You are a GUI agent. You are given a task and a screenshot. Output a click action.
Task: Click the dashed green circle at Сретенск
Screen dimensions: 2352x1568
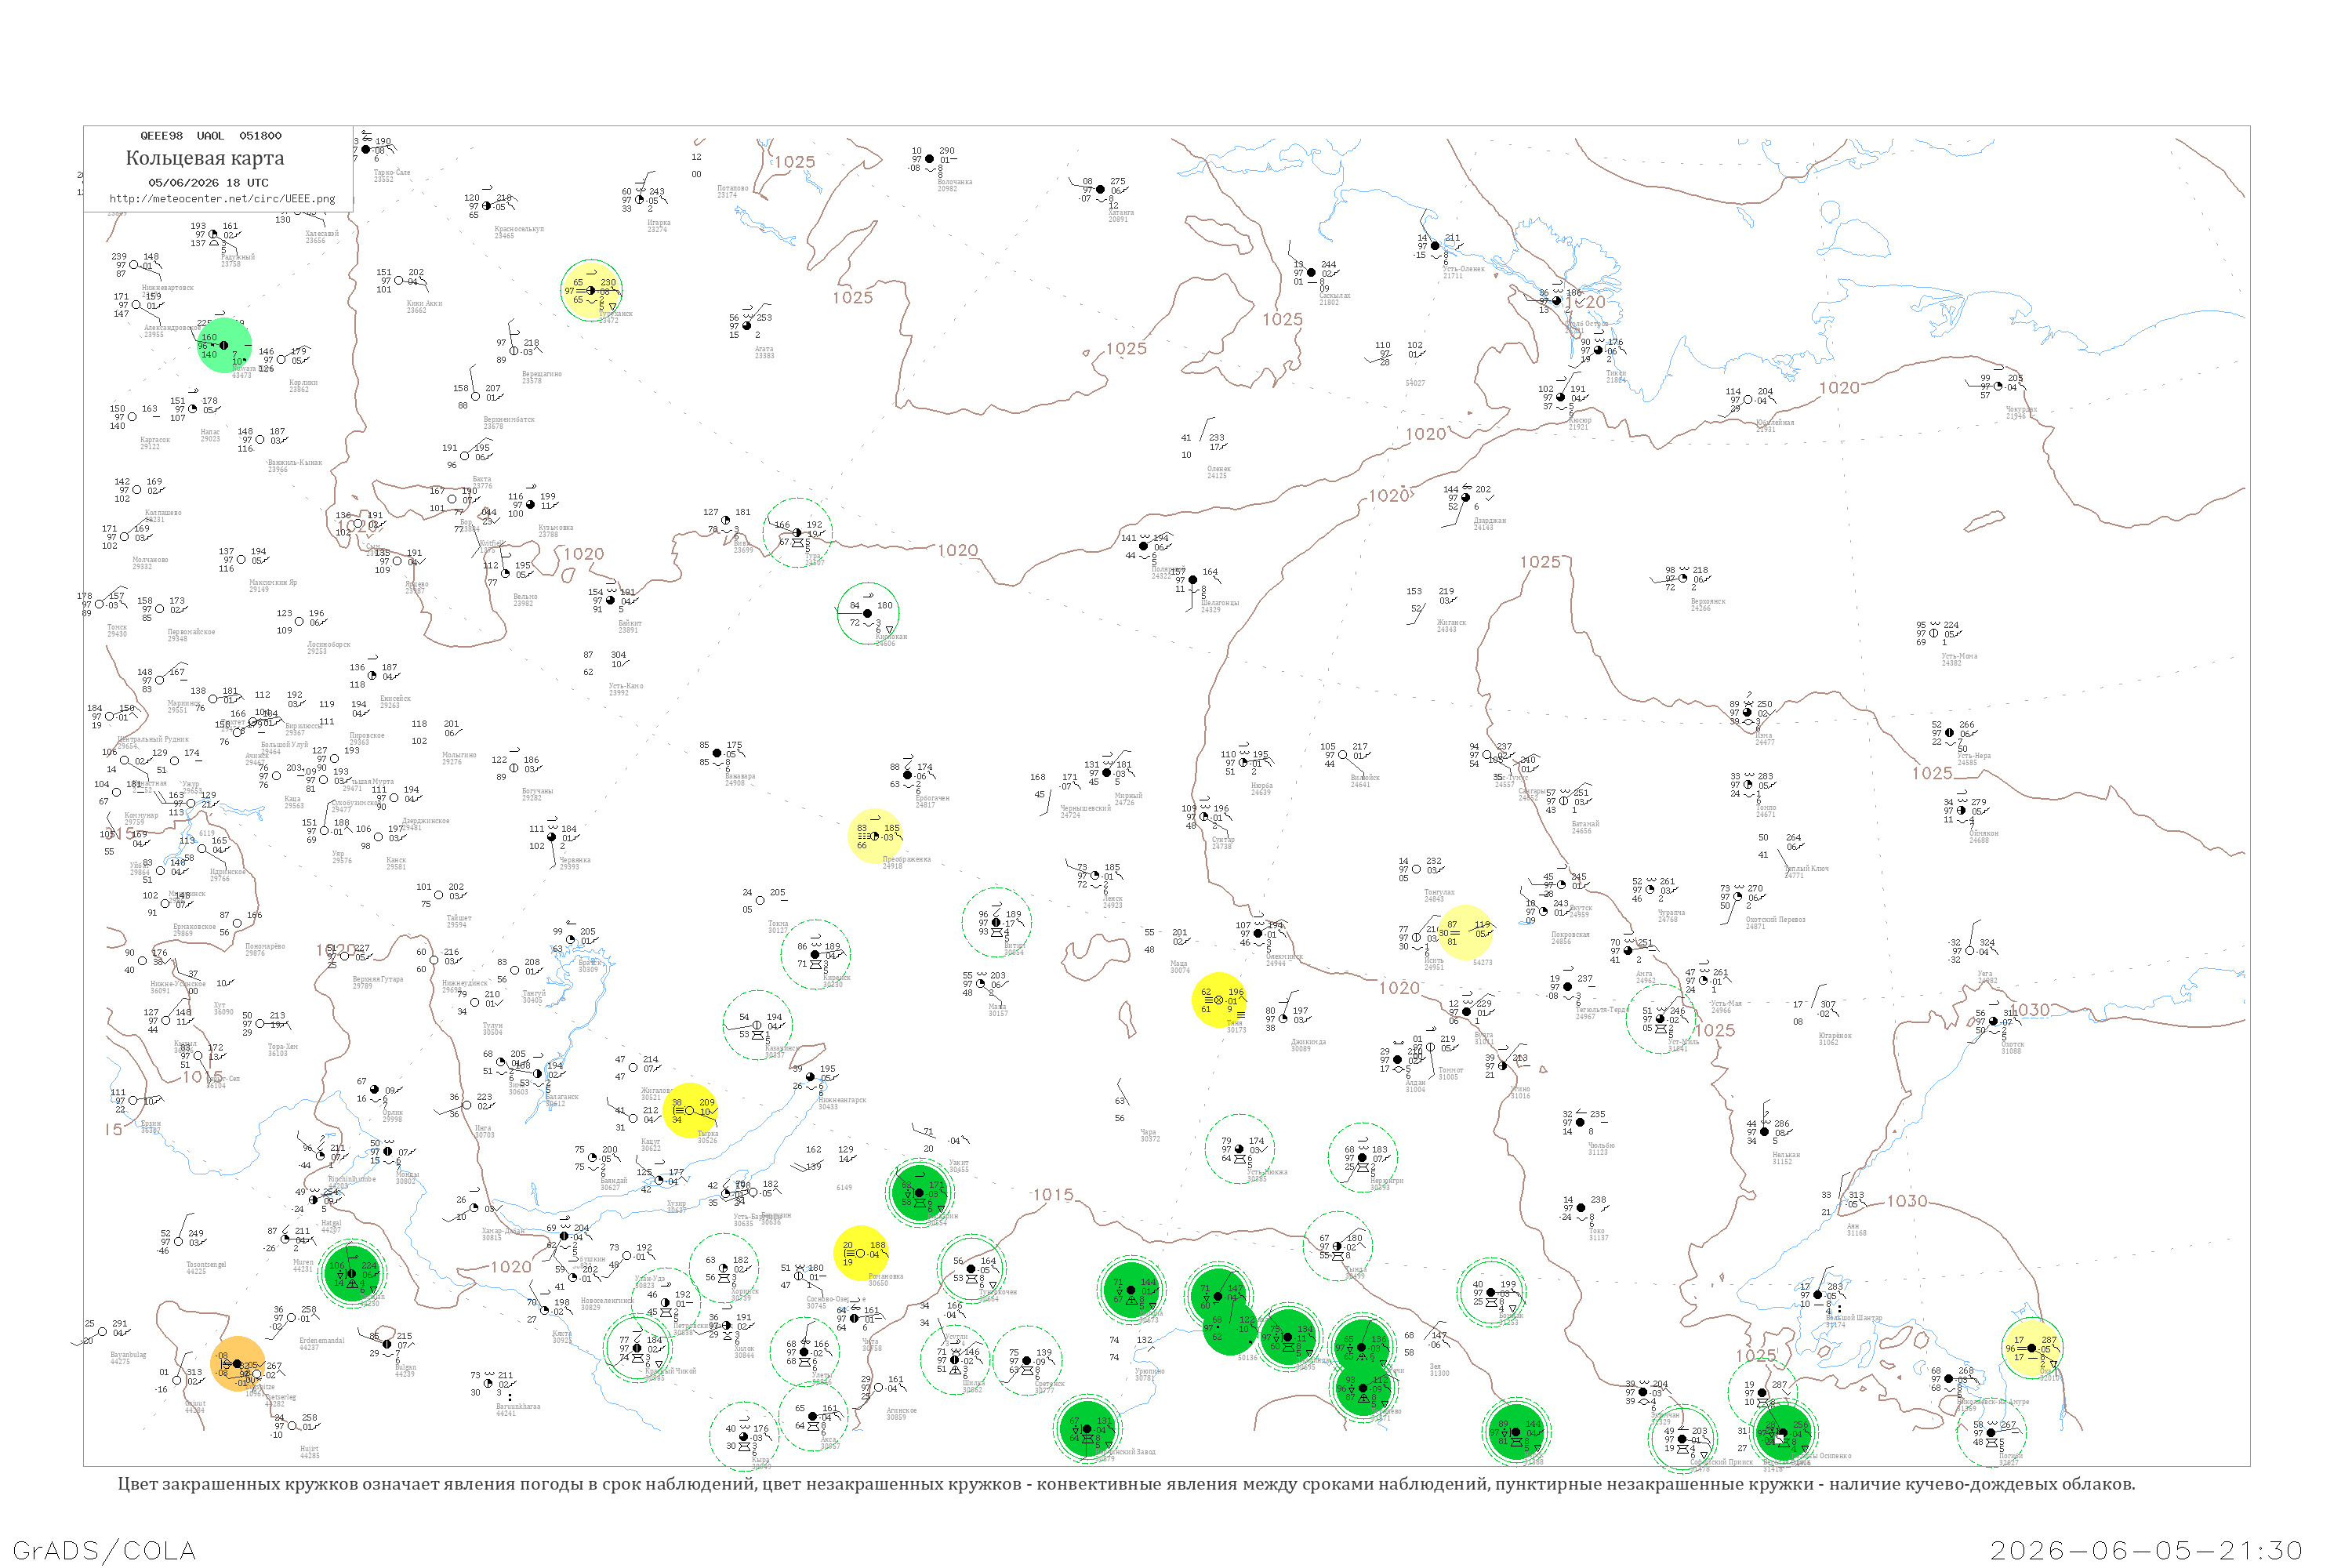point(1027,1360)
